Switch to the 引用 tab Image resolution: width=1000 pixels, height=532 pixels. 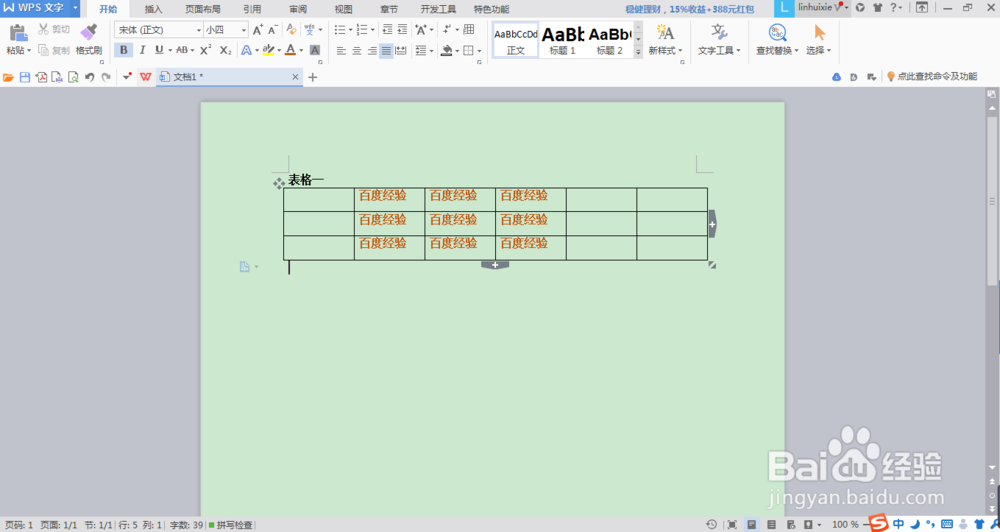click(x=251, y=9)
